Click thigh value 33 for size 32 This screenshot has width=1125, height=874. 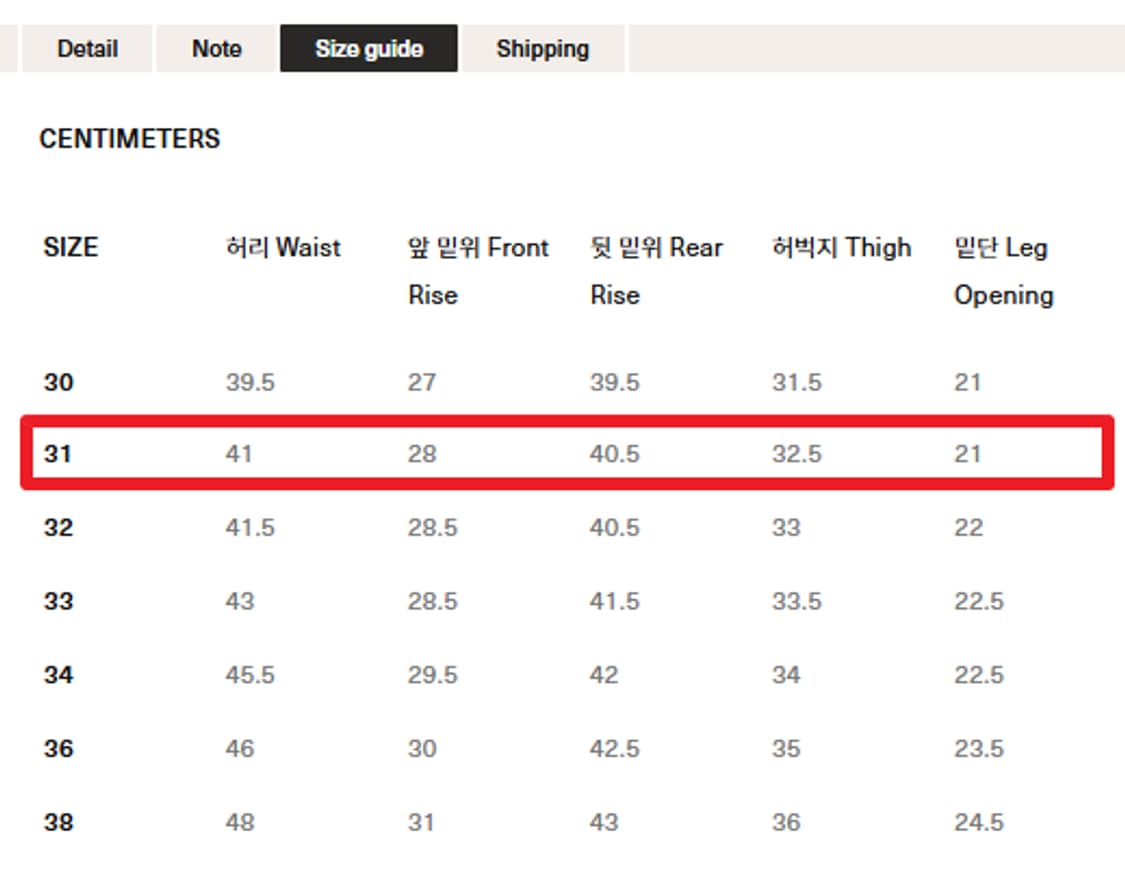[787, 527]
